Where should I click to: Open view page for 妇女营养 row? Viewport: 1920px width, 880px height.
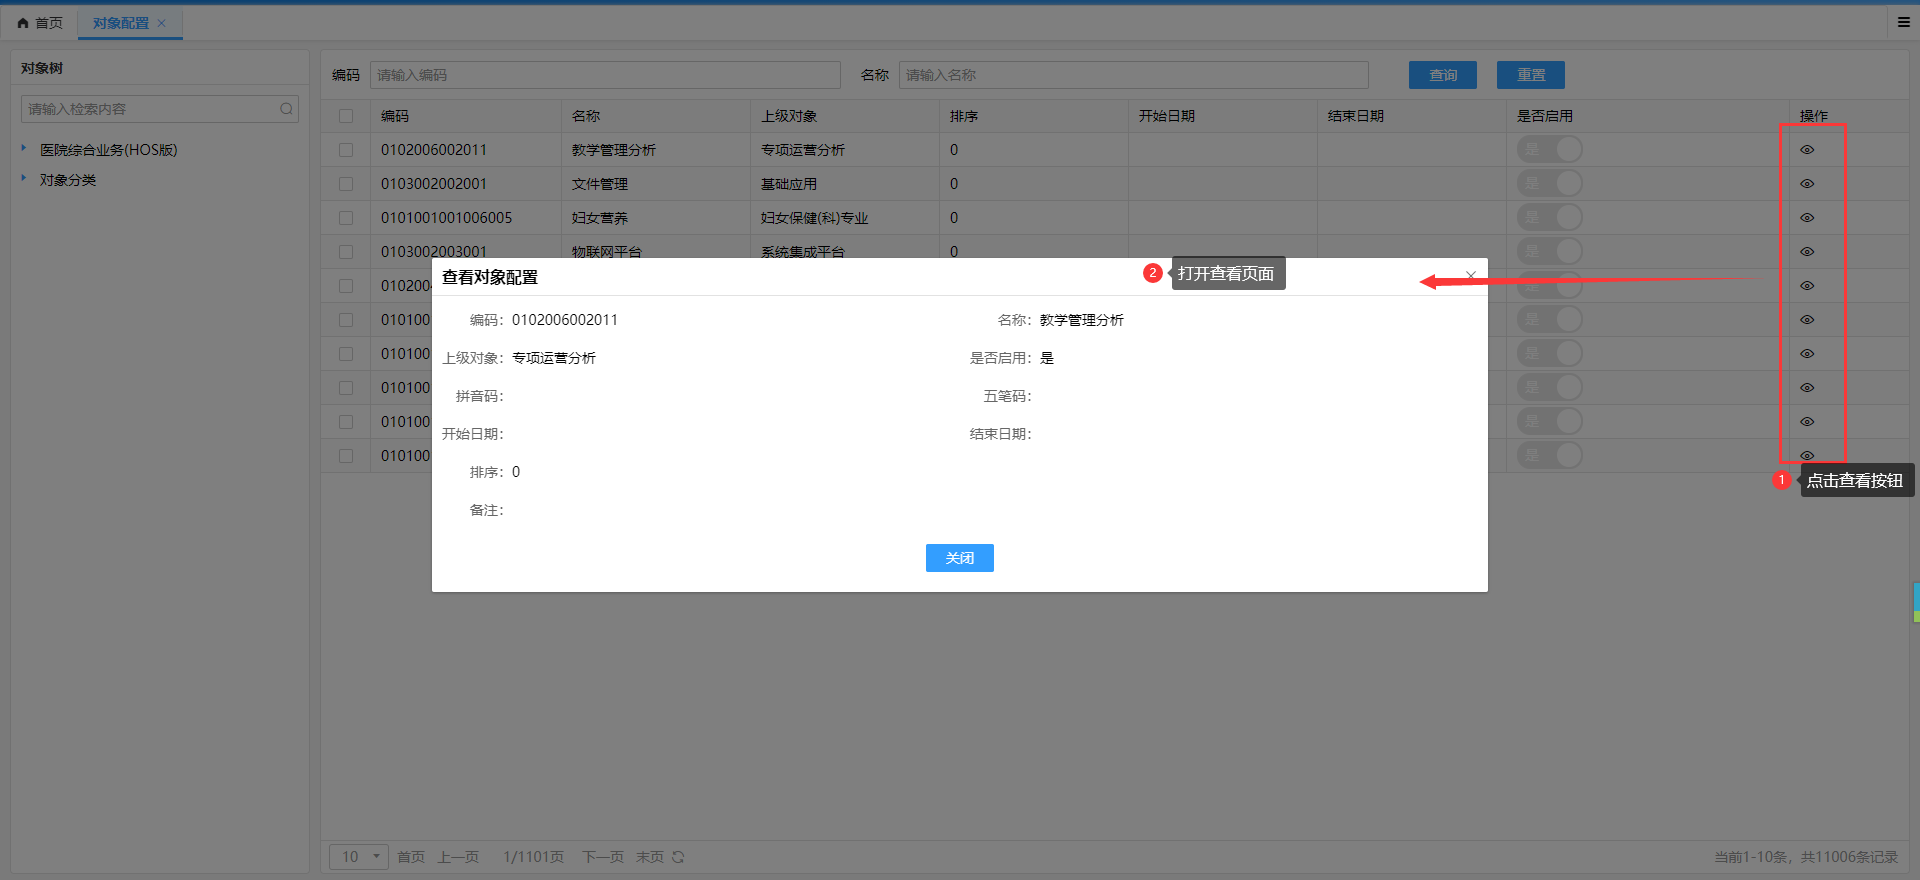click(x=1807, y=218)
